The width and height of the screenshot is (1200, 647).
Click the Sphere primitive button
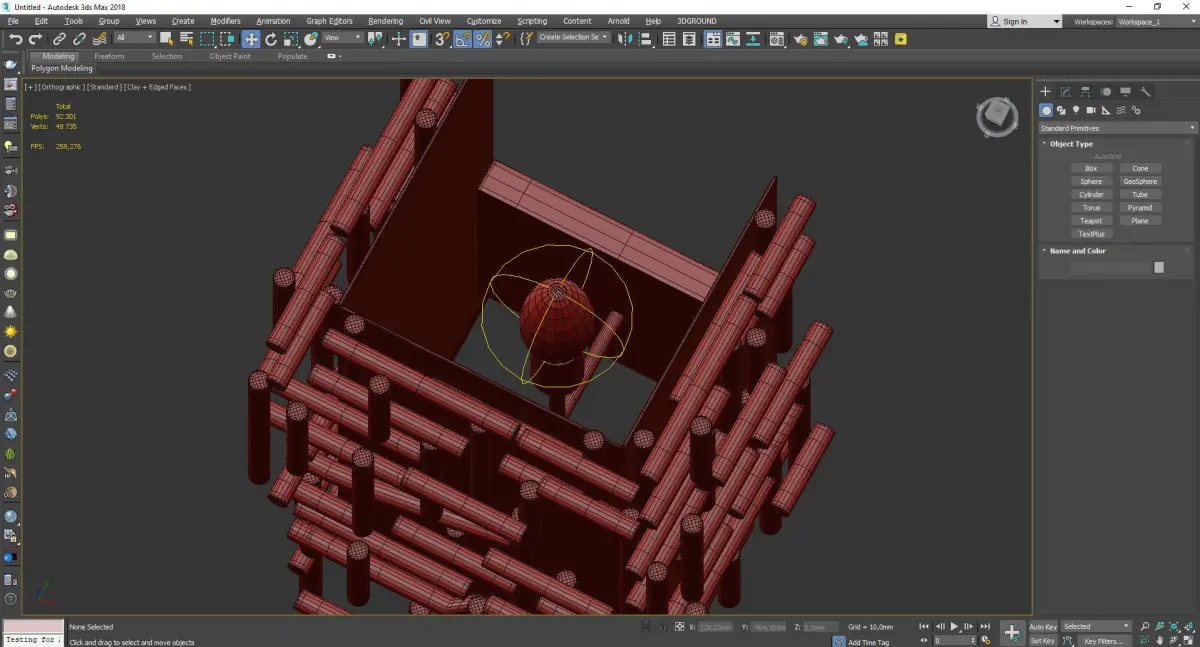(1091, 181)
